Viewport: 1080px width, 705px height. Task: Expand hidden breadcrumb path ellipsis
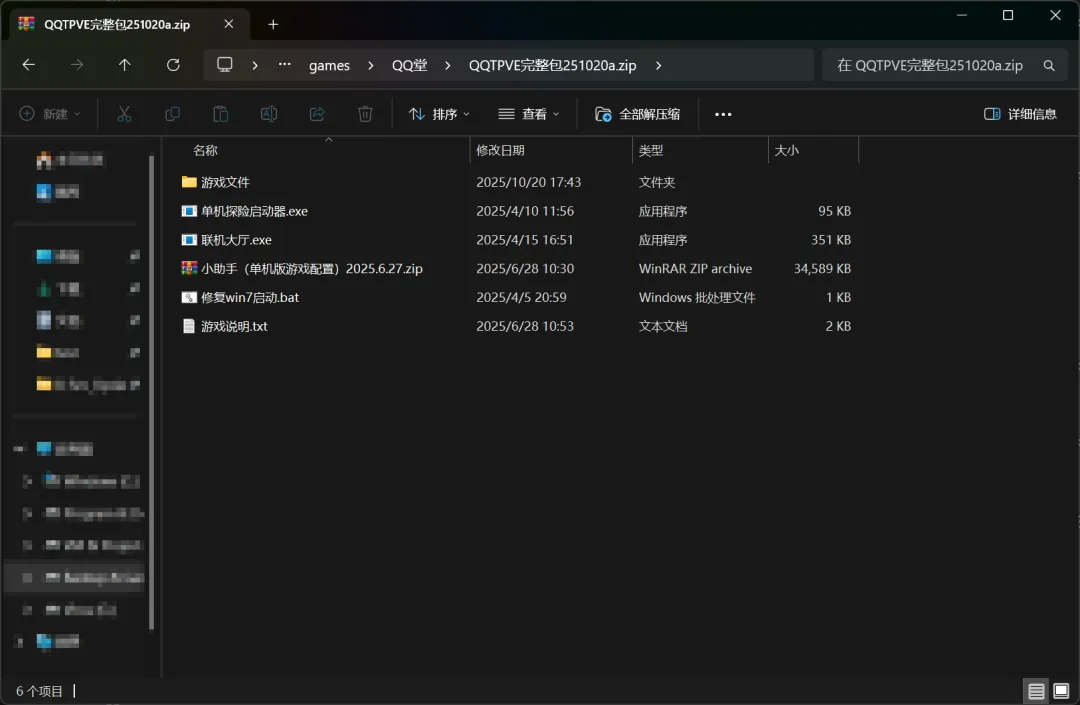coord(284,65)
